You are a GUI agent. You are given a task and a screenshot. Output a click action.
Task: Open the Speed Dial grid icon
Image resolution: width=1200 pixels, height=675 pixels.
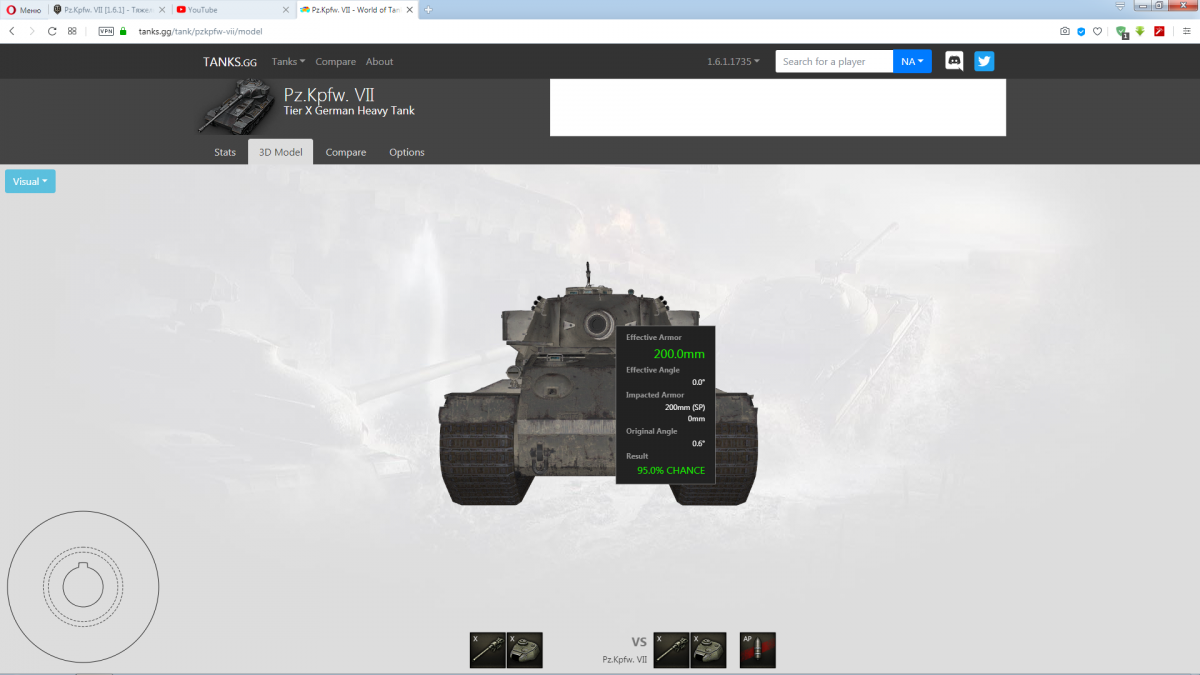click(72, 31)
